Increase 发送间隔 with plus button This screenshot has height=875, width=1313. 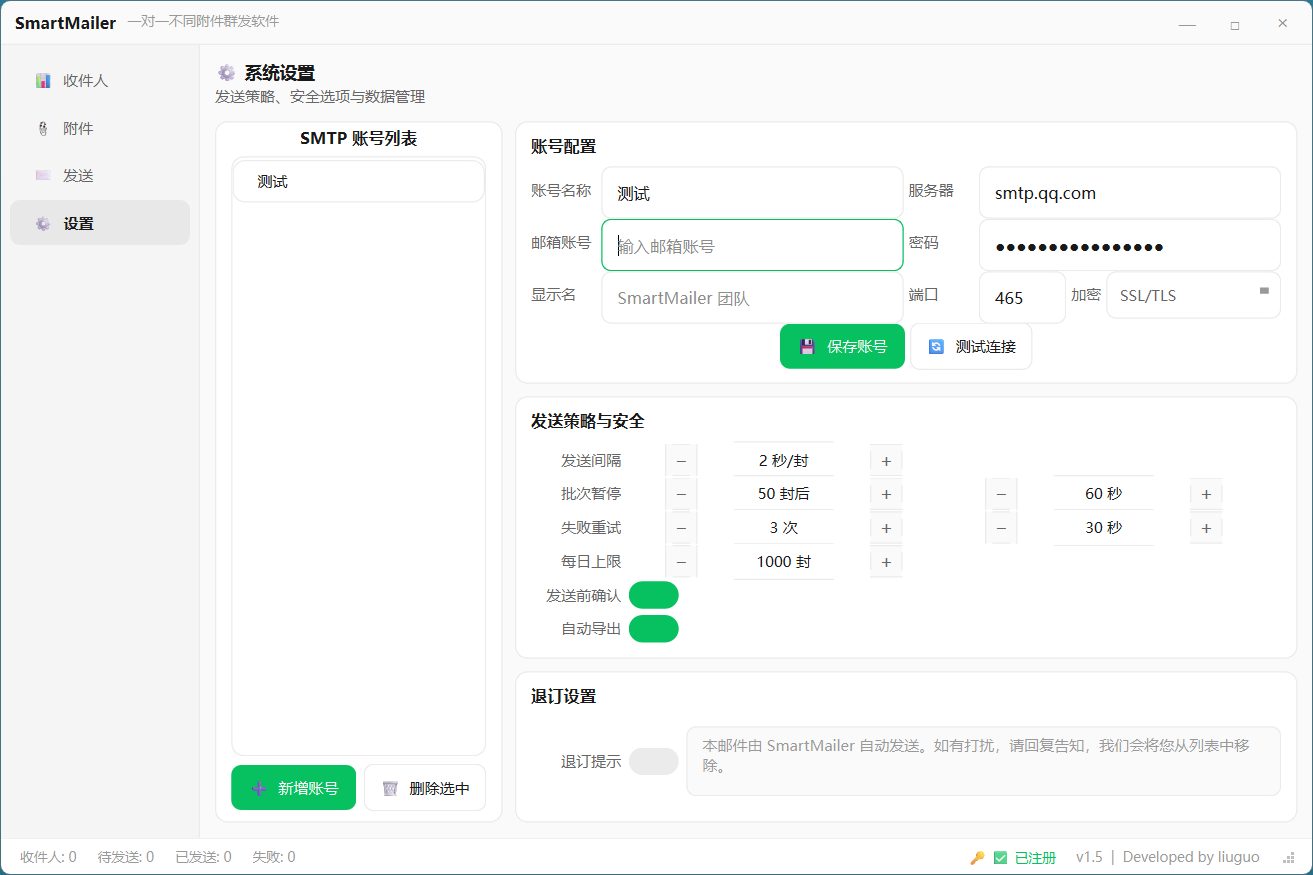click(886, 461)
